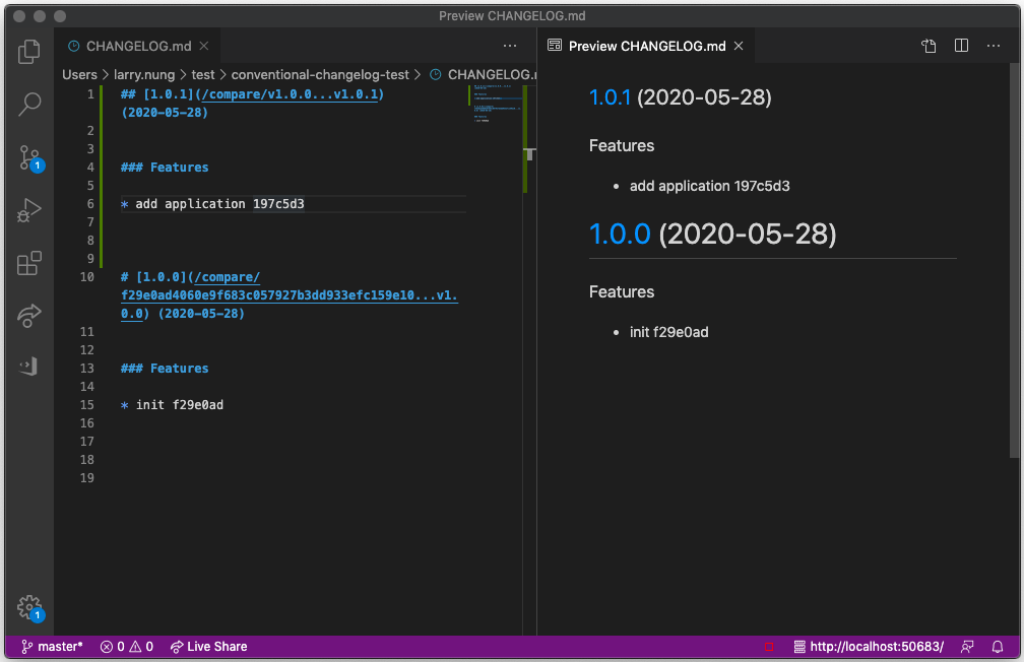The width and height of the screenshot is (1024, 662).
Task: Open the Run and Debug view
Action: click(29, 210)
